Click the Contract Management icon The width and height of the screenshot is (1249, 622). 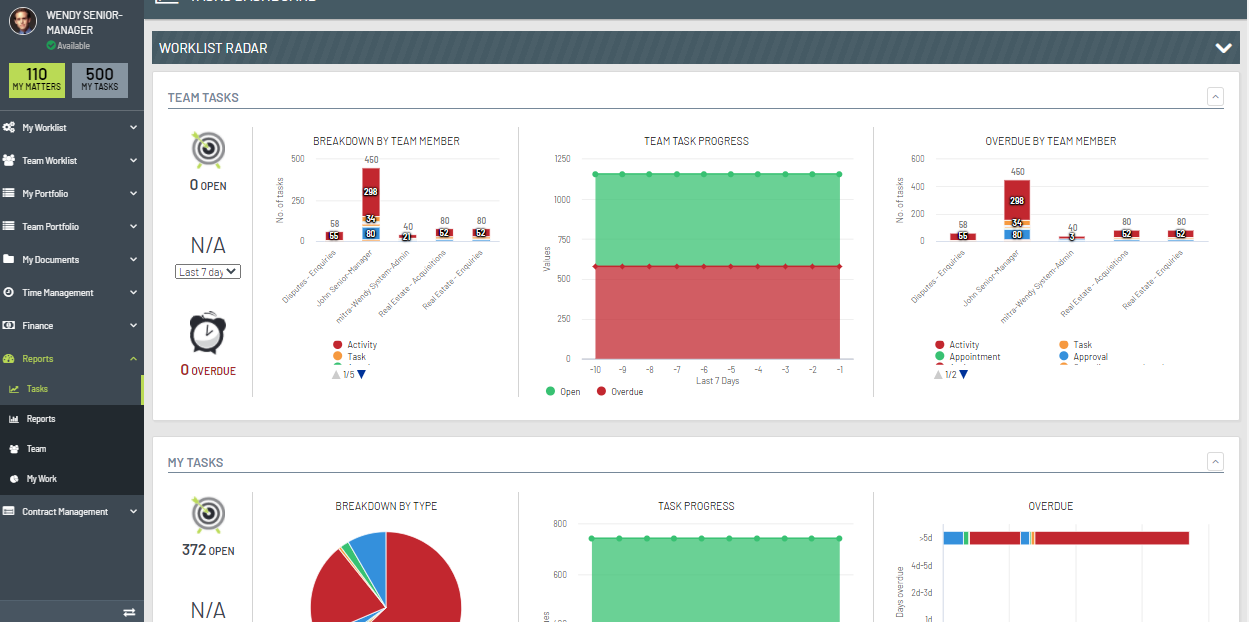tap(9, 512)
